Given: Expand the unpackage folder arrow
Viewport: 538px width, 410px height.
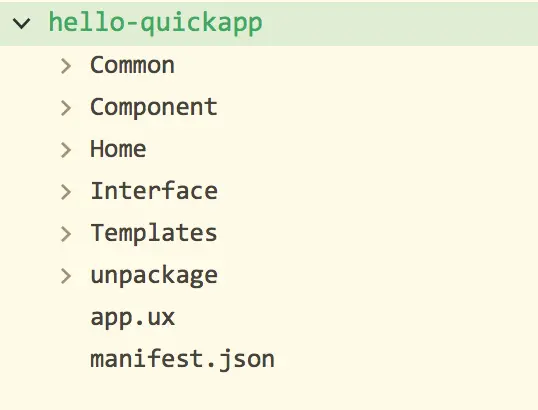Looking at the screenshot, I should click(66, 276).
